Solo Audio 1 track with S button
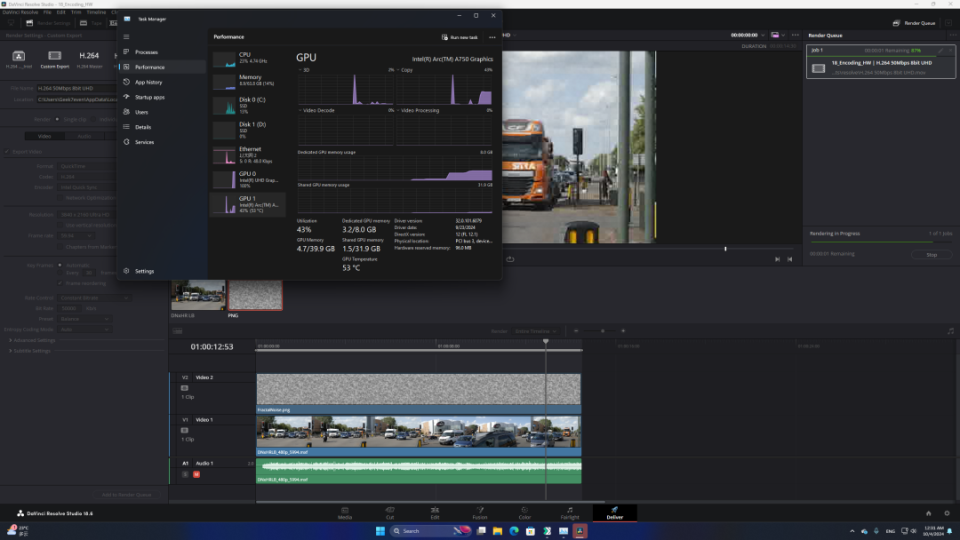960x540 pixels. click(x=185, y=474)
